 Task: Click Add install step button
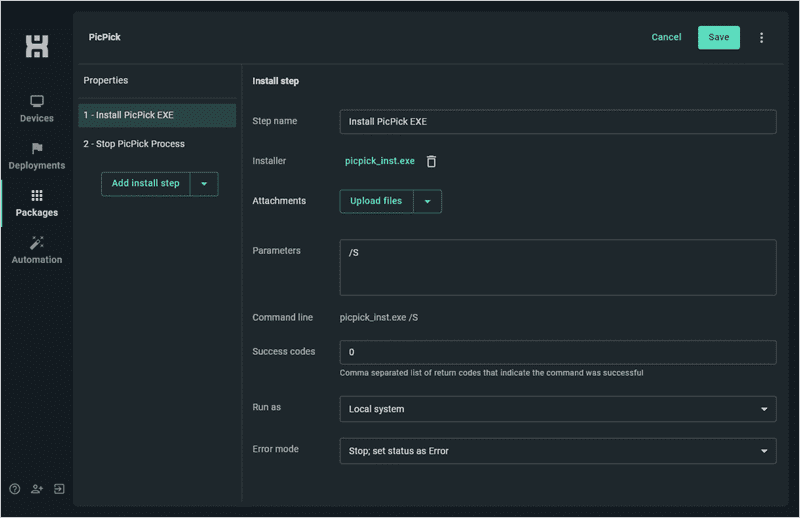[x=145, y=184]
